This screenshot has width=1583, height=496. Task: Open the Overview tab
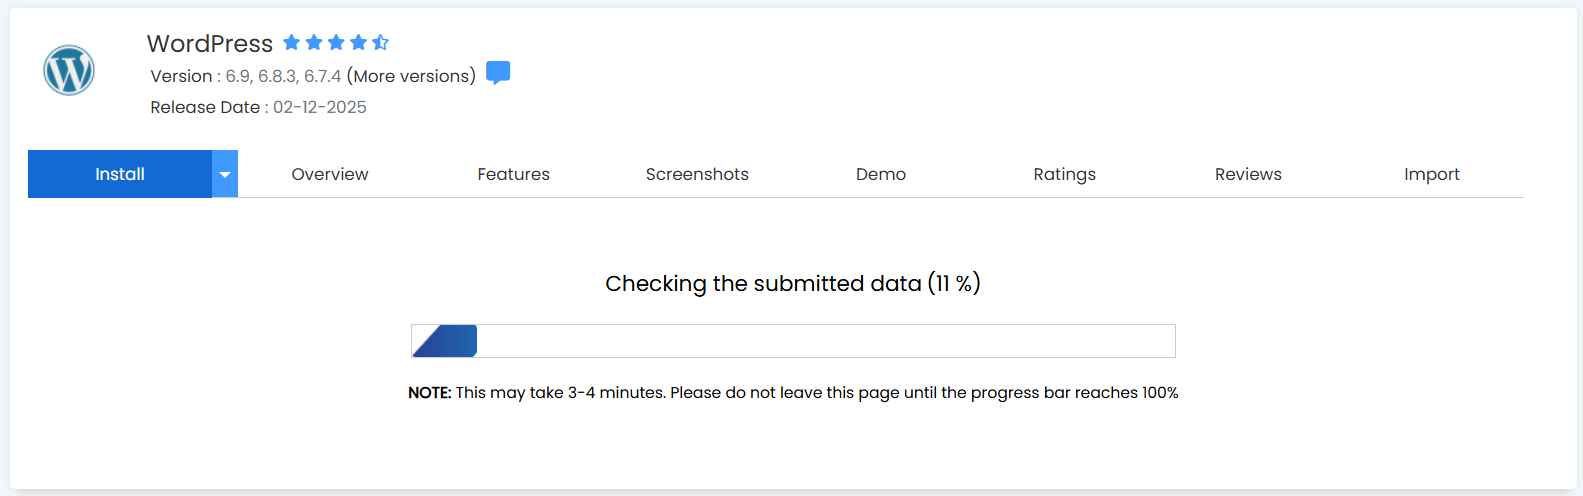[330, 174]
